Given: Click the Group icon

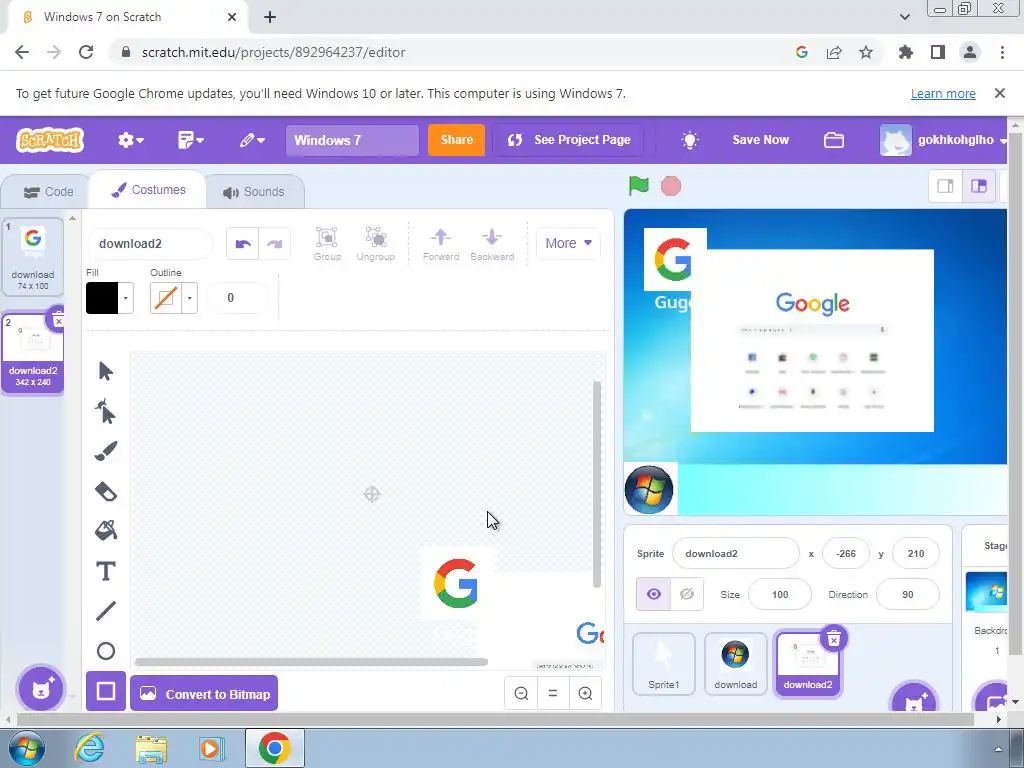Looking at the screenshot, I should click(327, 244).
